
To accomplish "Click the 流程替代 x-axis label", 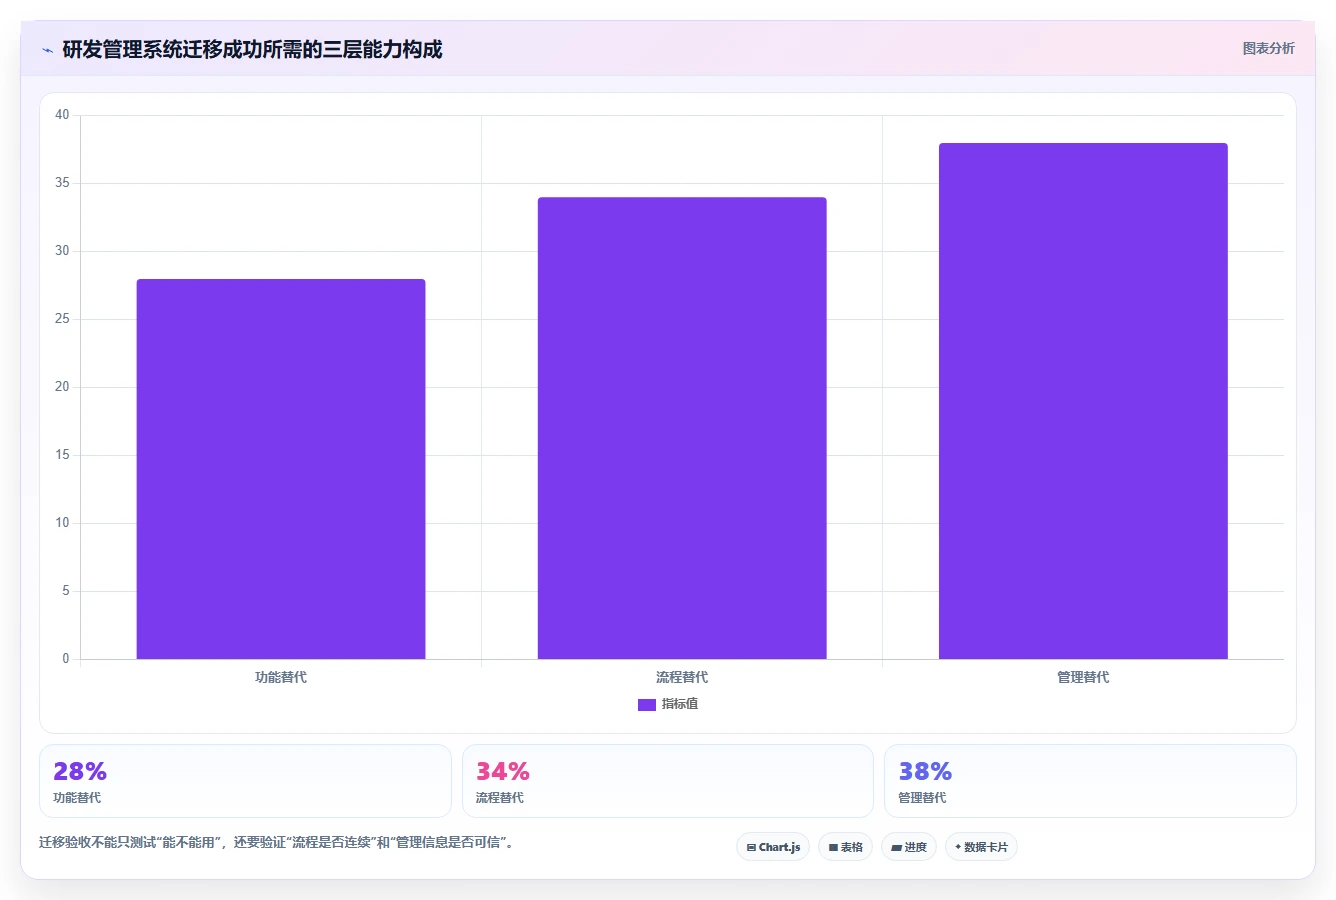I will coord(682,677).
